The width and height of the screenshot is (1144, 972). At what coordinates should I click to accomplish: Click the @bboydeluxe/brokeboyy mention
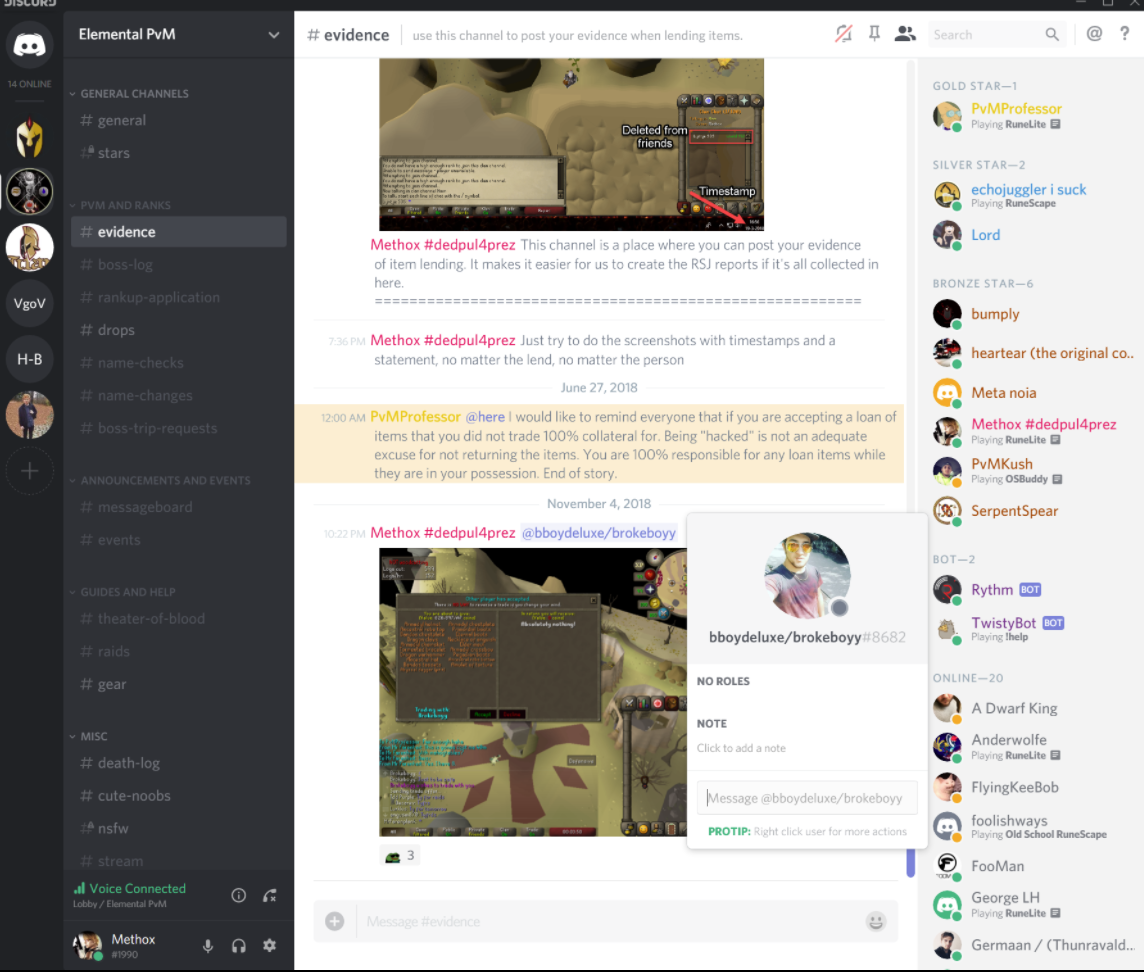(x=598, y=533)
